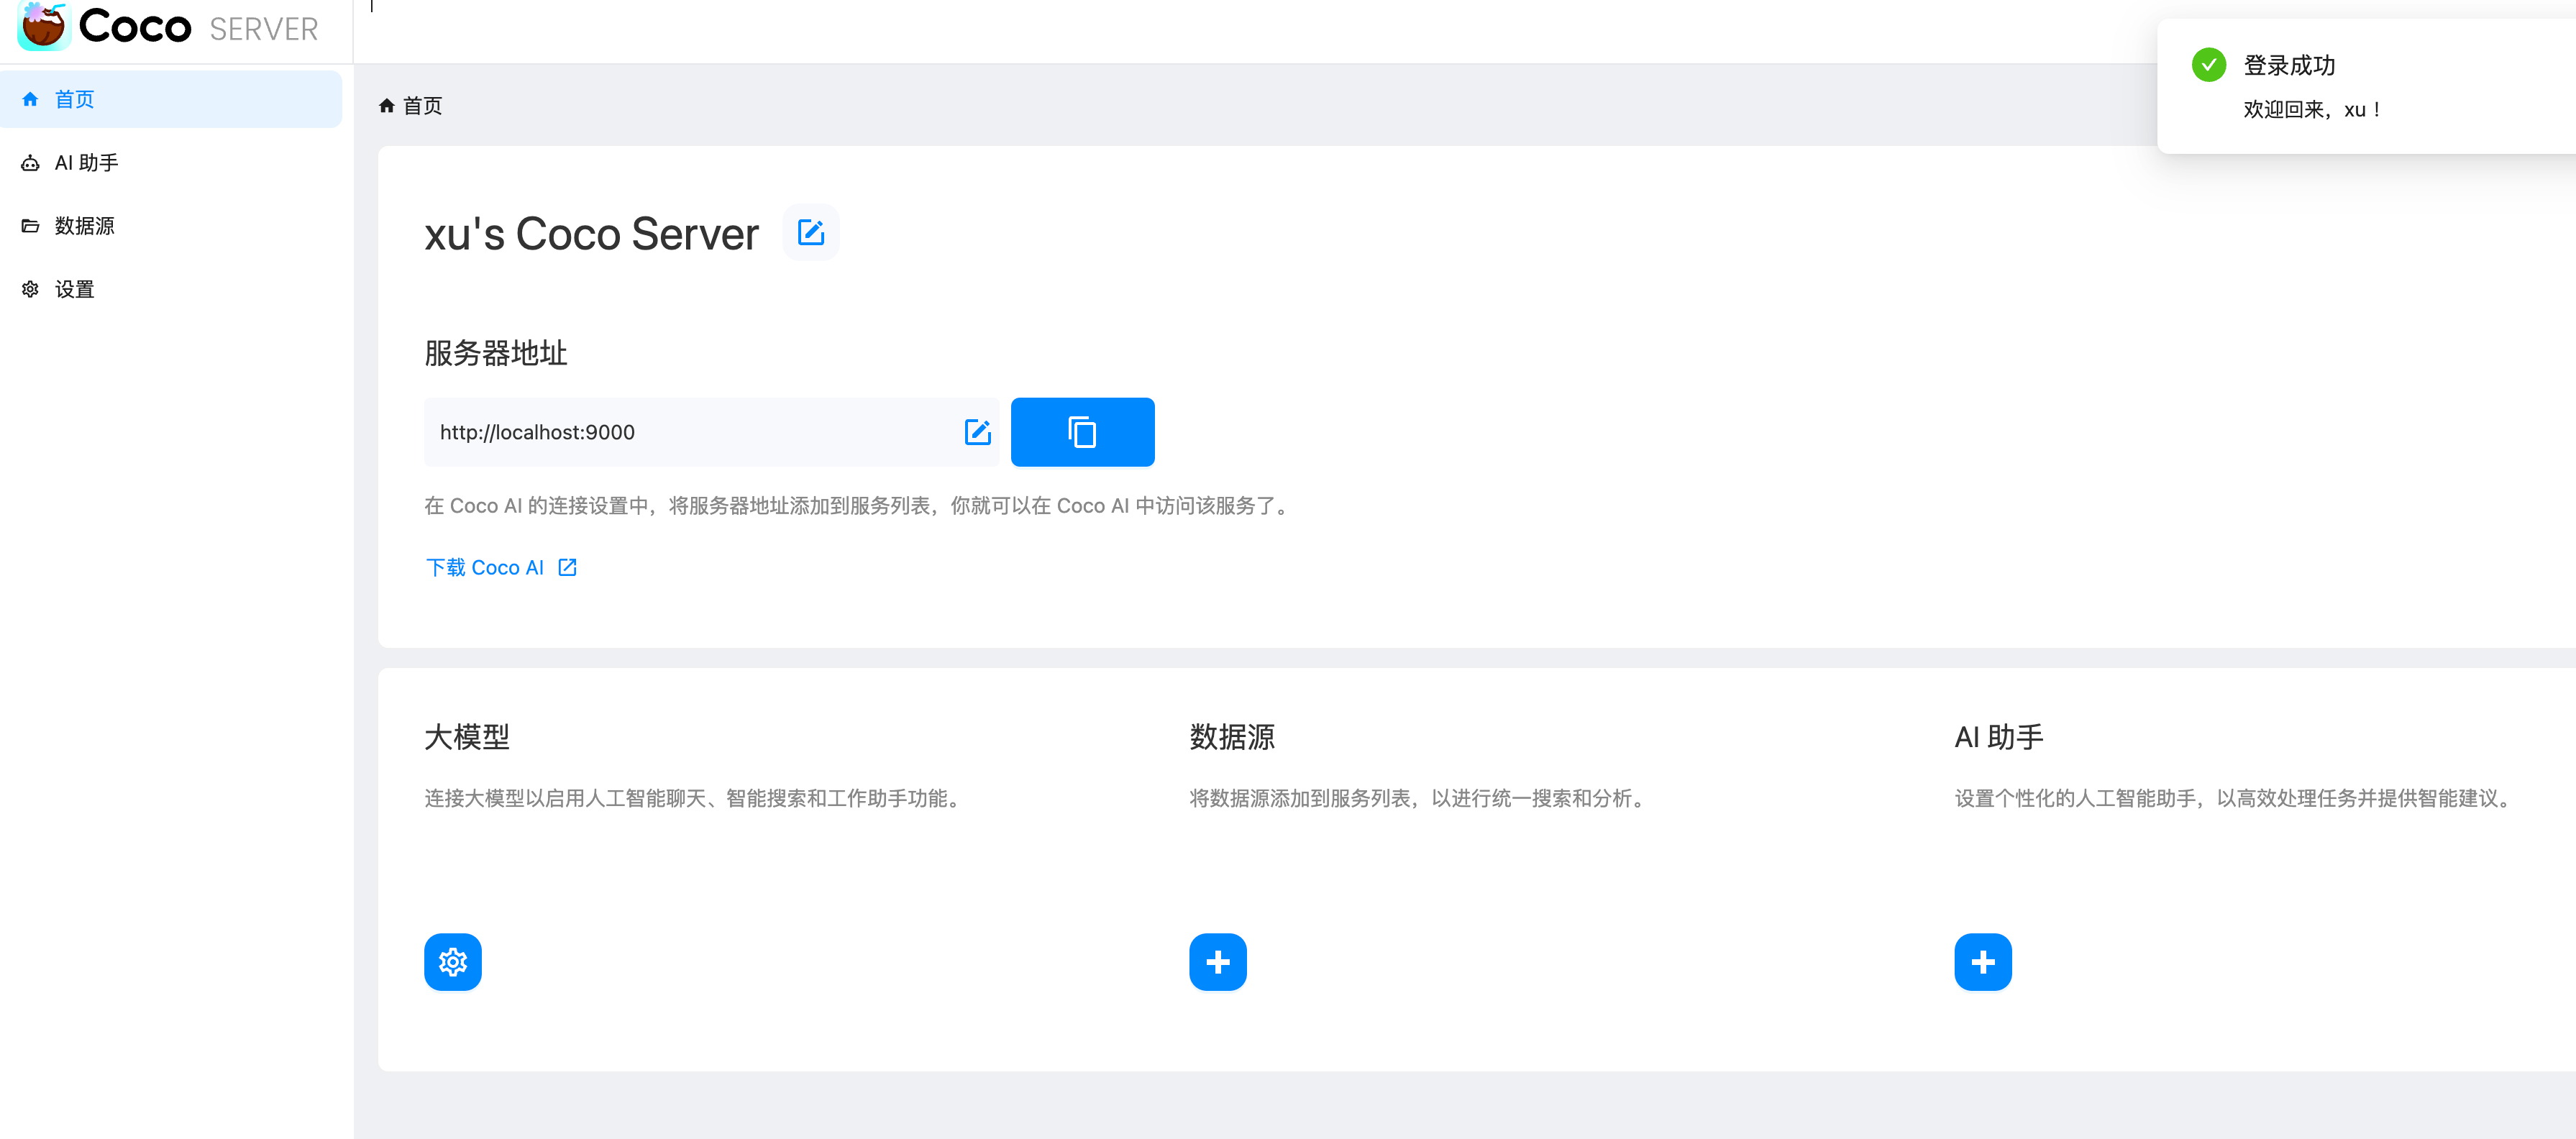Open 设置 in the sidebar
Screen dimensions: 2576x1139
point(73,289)
